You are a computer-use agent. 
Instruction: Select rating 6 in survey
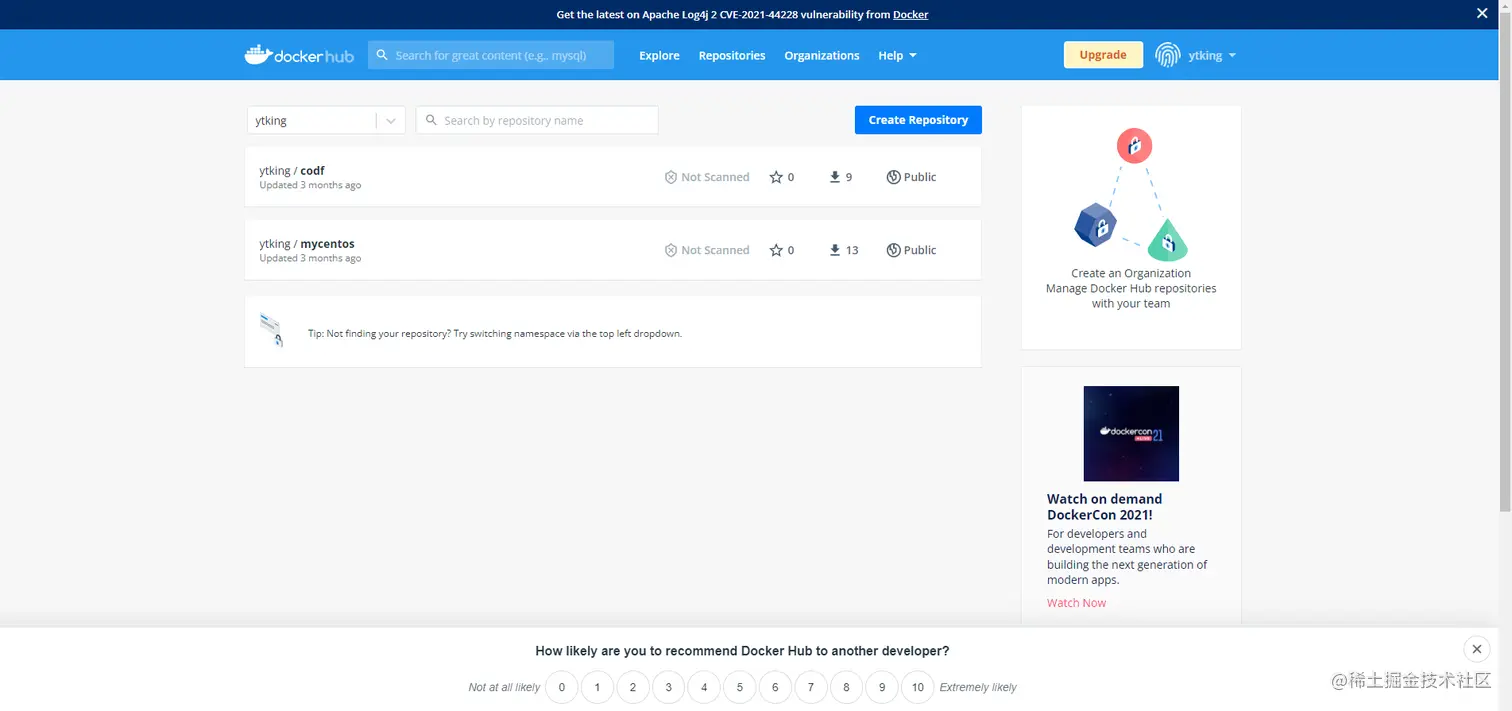[775, 687]
